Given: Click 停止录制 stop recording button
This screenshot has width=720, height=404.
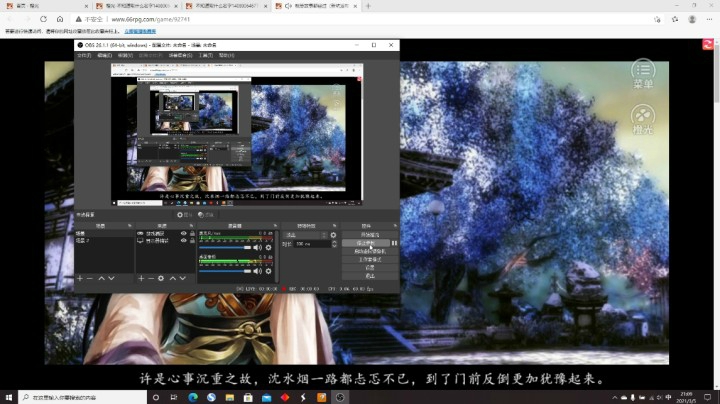Looking at the screenshot, I should click(x=366, y=243).
